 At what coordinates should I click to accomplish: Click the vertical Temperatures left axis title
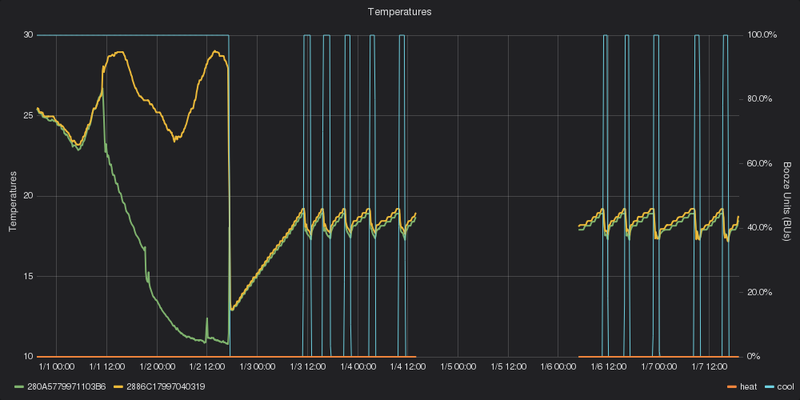pos(12,201)
